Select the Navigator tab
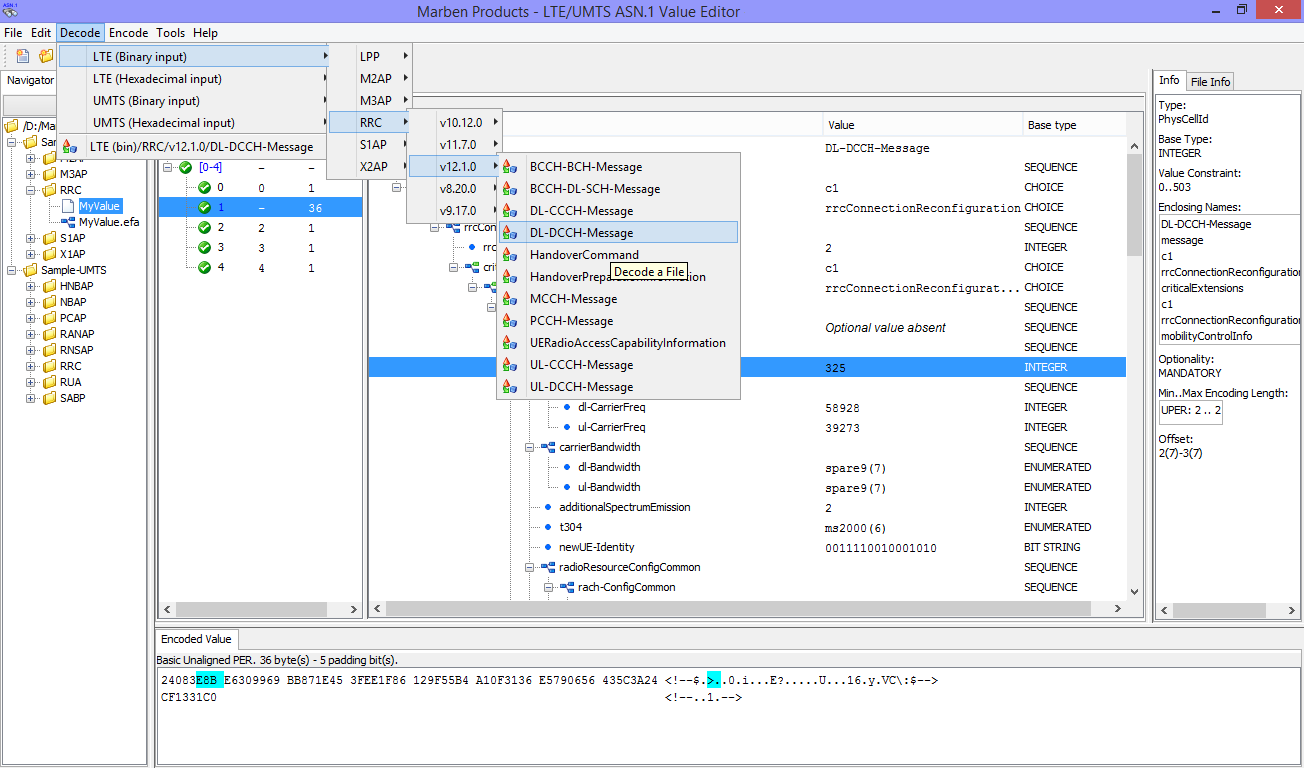Screen dimensions: 1304x768 pos(30,79)
